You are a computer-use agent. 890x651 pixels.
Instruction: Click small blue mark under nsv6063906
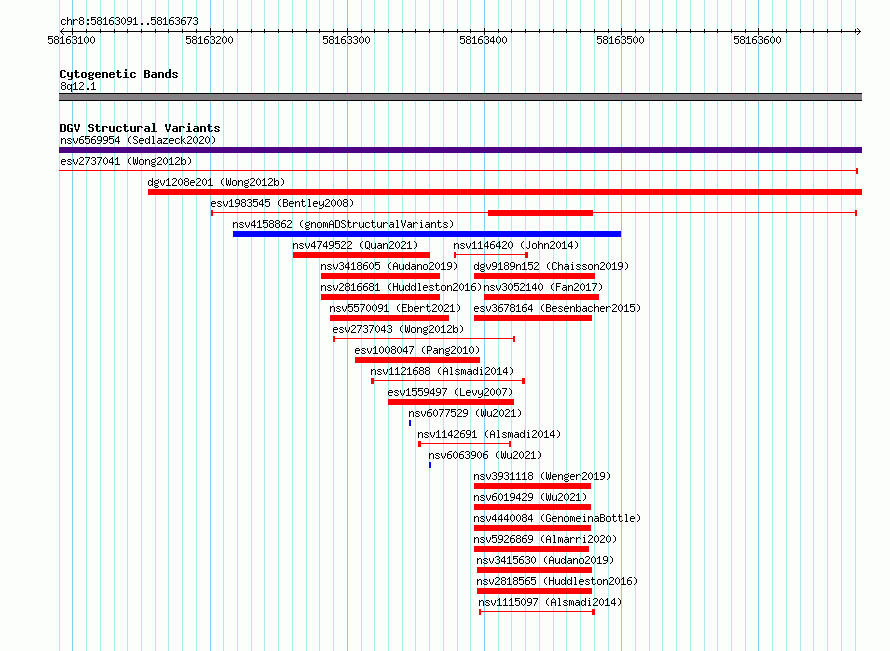430,465
